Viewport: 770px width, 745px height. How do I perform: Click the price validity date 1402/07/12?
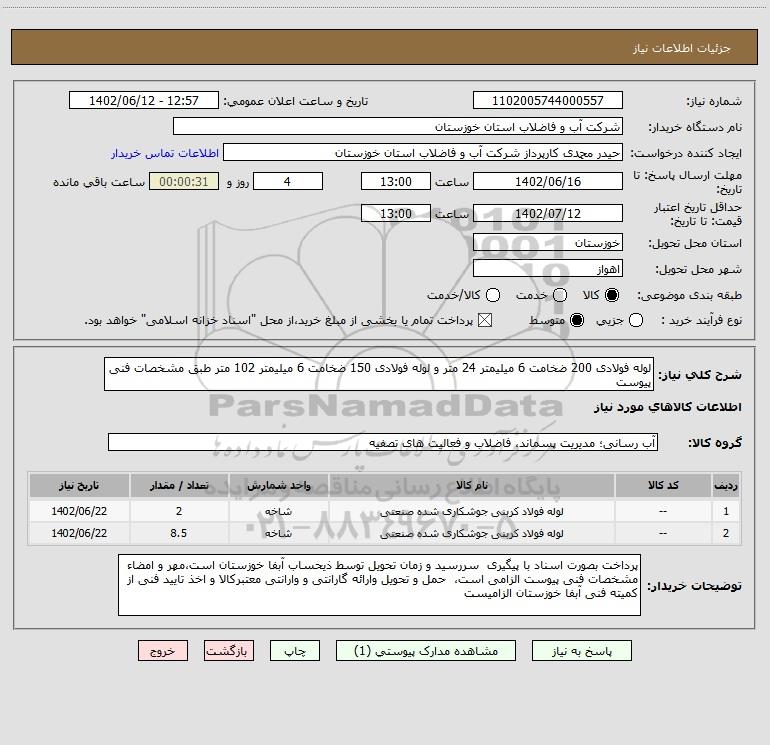(x=548, y=213)
